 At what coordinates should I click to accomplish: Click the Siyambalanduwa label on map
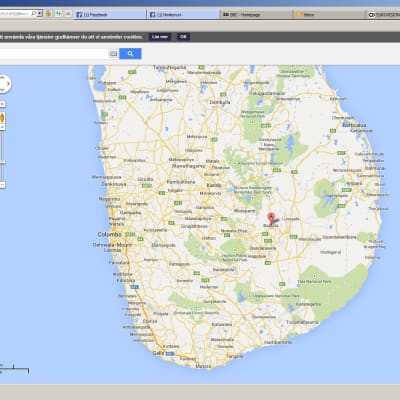pyautogui.click(x=339, y=237)
